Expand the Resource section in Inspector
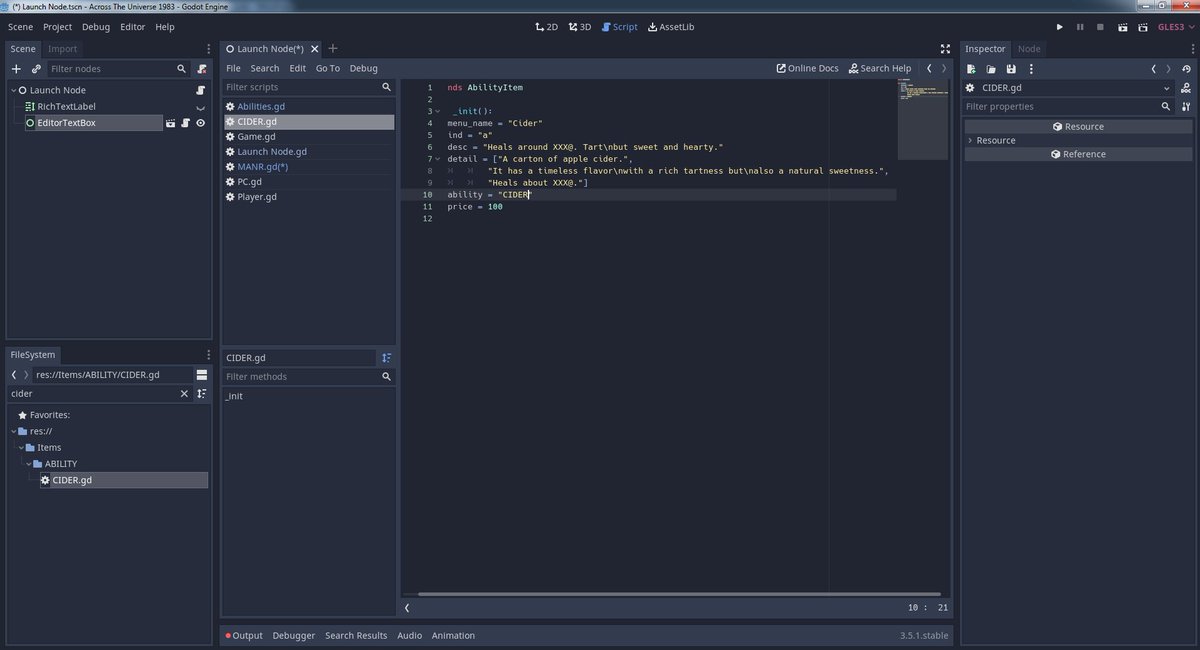 [x=970, y=140]
